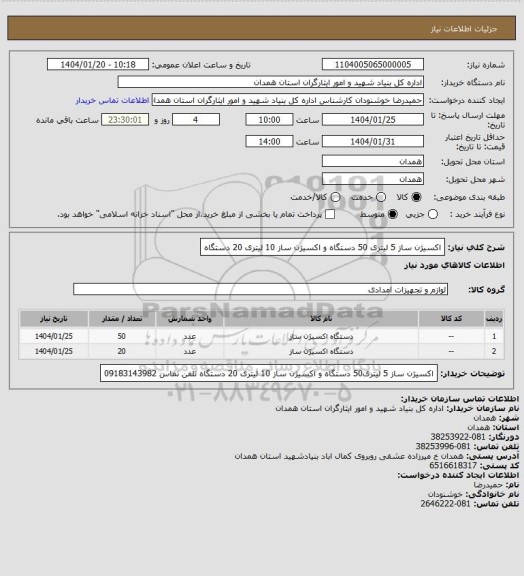The image size is (524, 576).
Task: Click the unit عدد in row 1
Action: (190, 336)
